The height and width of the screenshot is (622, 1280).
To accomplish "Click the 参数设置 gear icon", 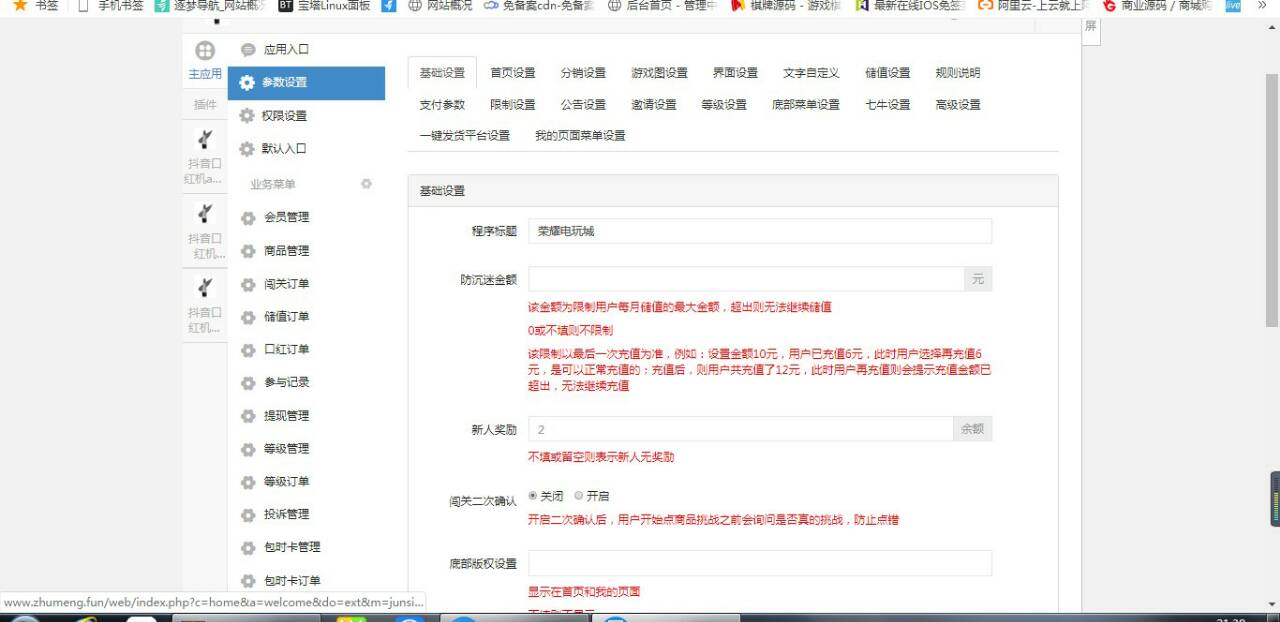I will [247, 83].
